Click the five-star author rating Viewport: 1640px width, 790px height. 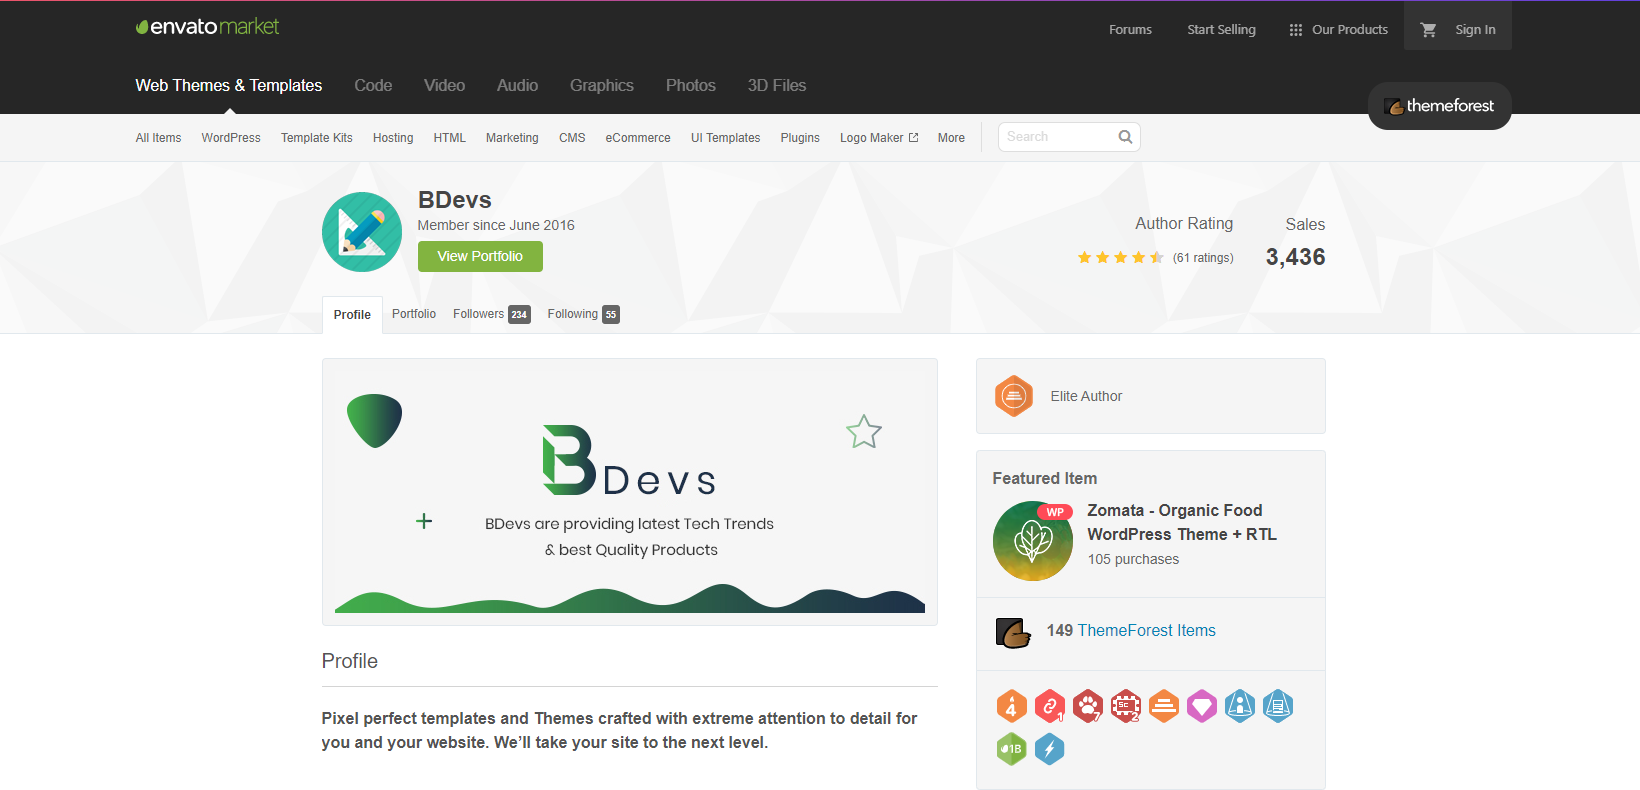pos(1120,258)
